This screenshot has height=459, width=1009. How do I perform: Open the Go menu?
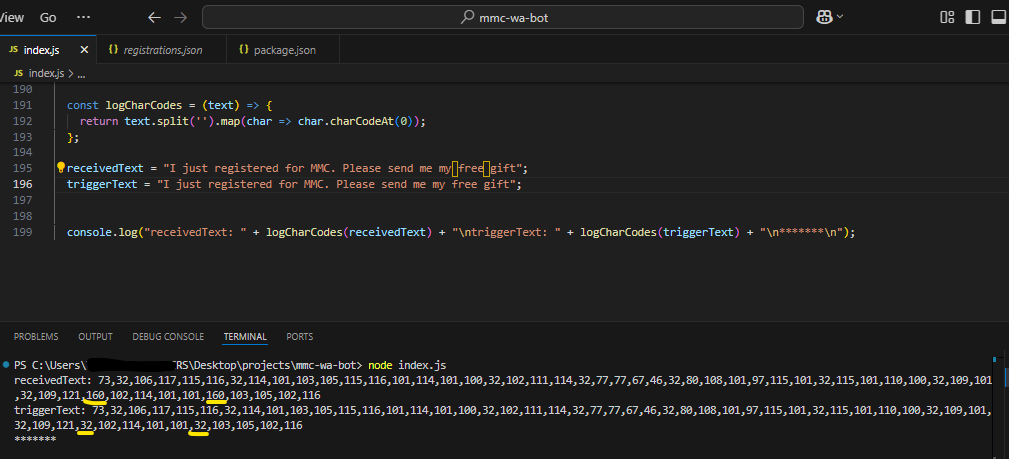coord(48,17)
